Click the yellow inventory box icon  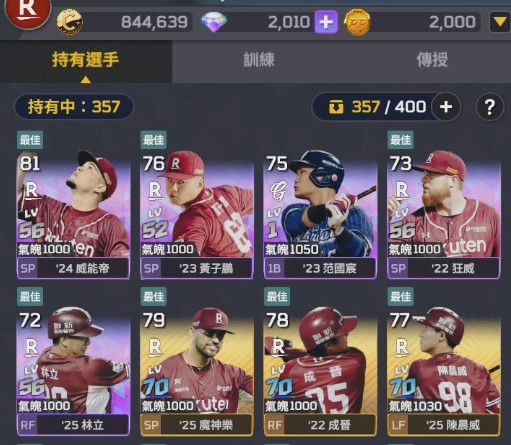click(x=336, y=107)
